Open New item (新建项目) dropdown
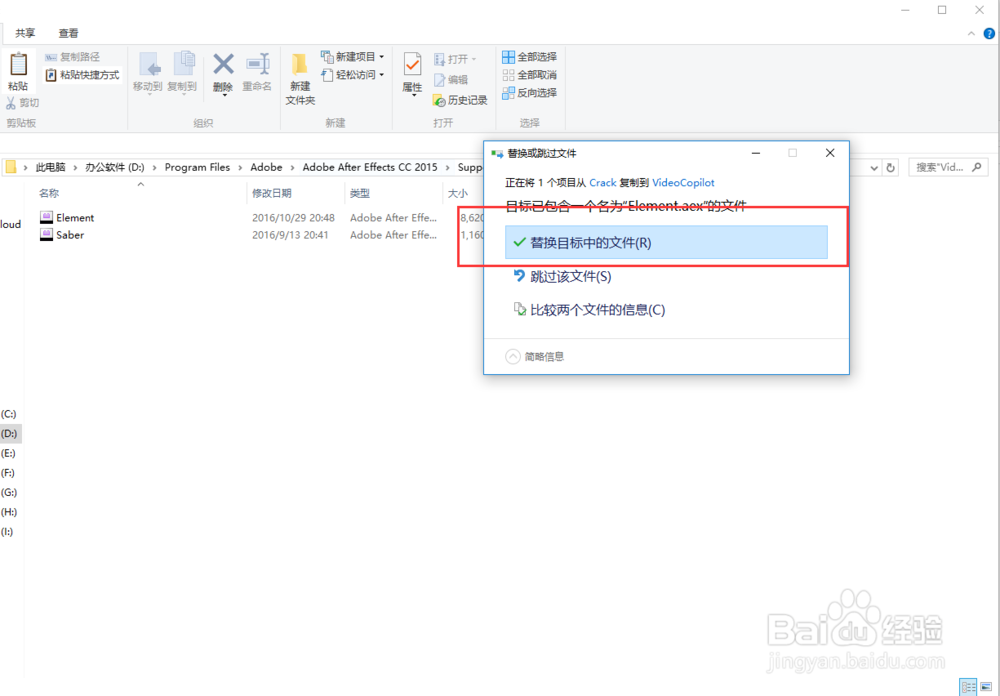 (x=353, y=57)
